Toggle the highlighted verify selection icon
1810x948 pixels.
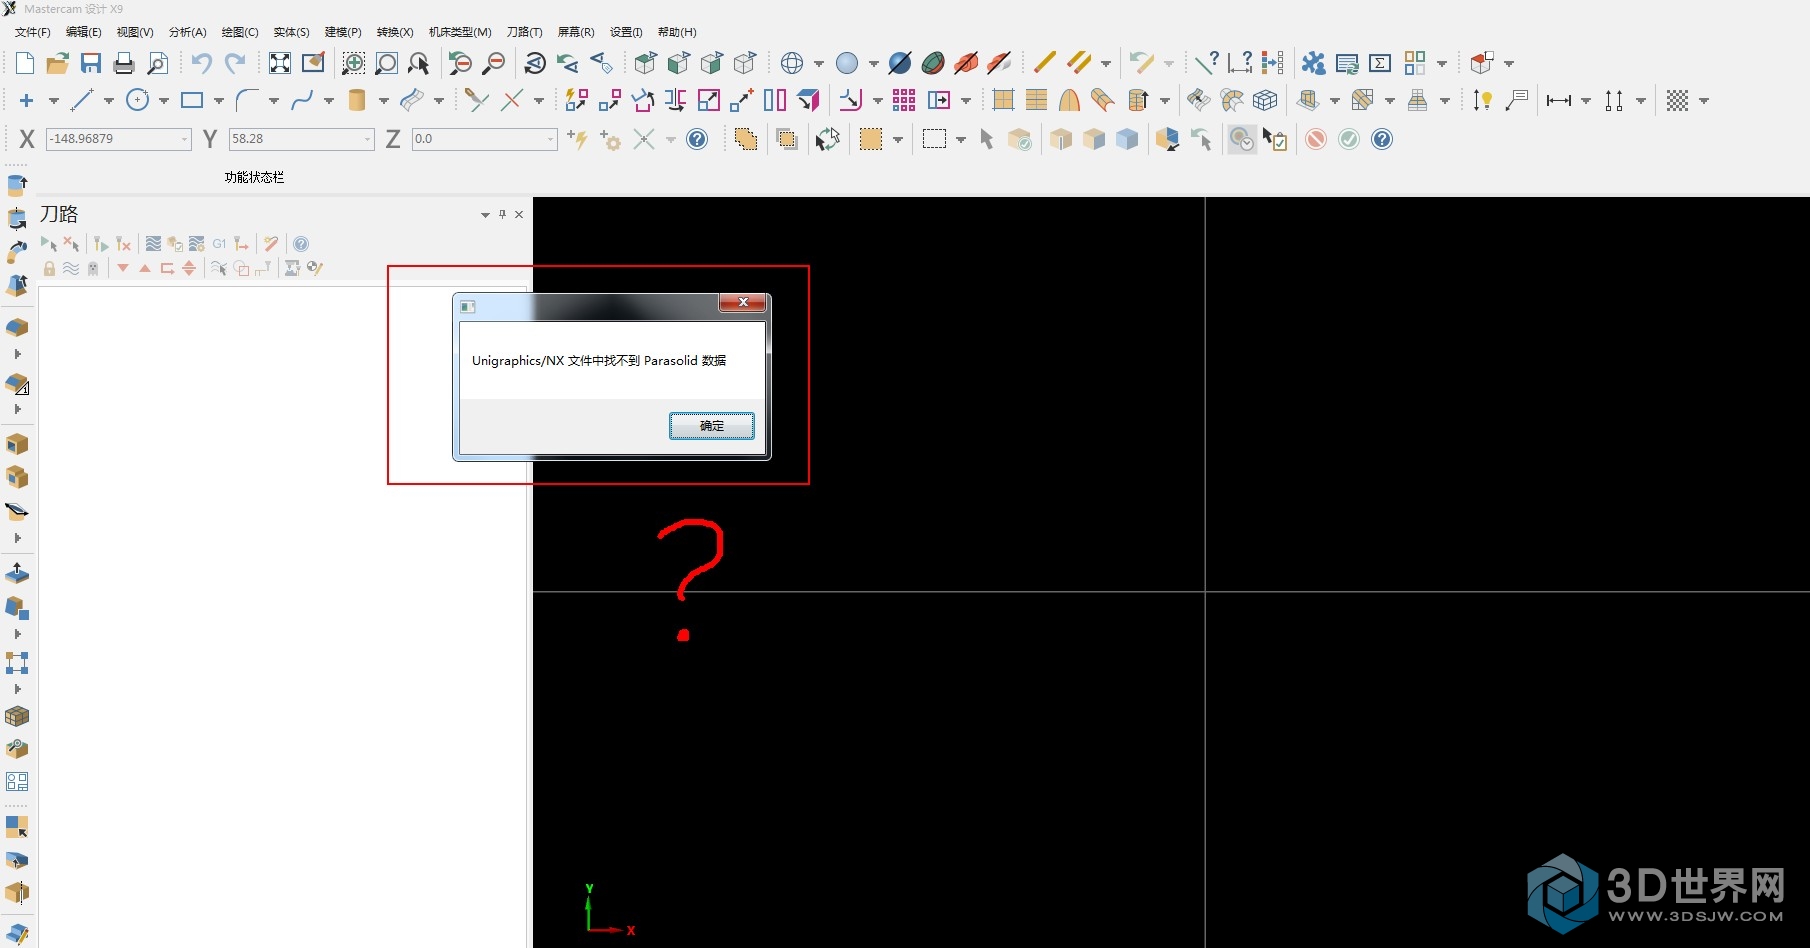click(1241, 139)
